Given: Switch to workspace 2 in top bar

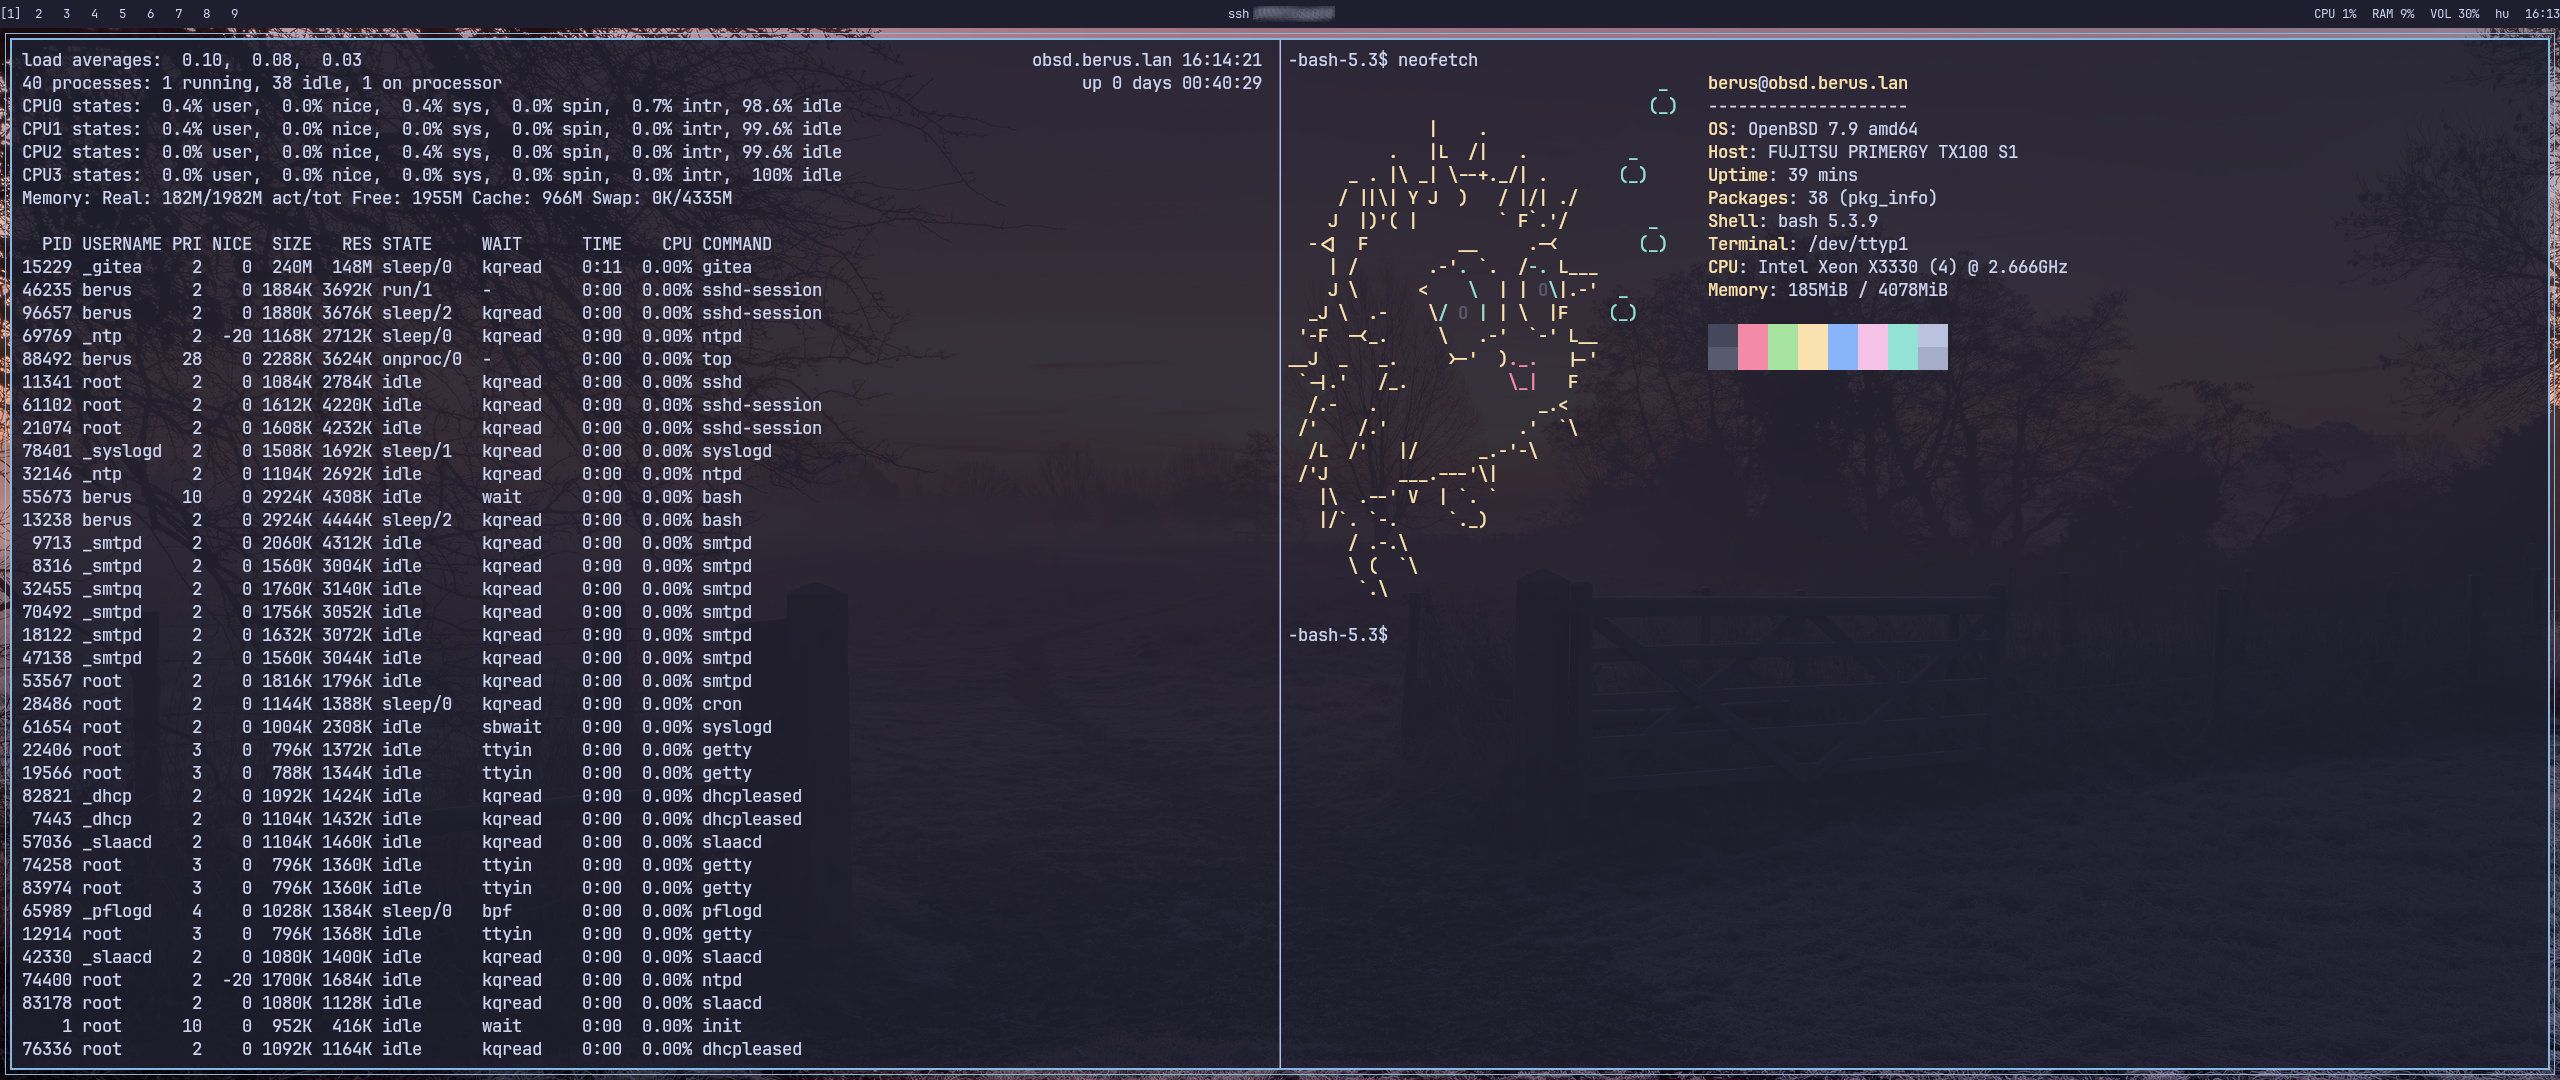Looking at the screenshot, I should point(38,14).
